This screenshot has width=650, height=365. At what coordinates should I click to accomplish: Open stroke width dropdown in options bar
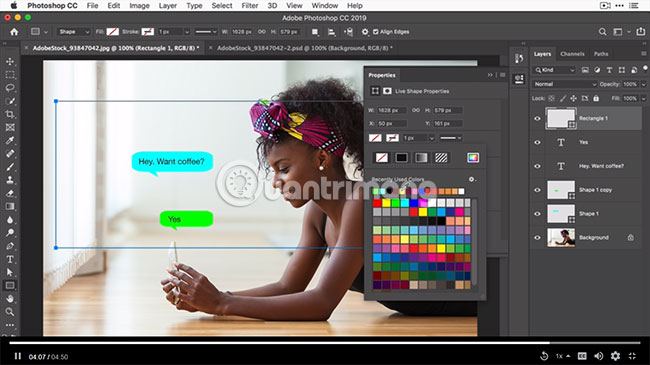187,32
